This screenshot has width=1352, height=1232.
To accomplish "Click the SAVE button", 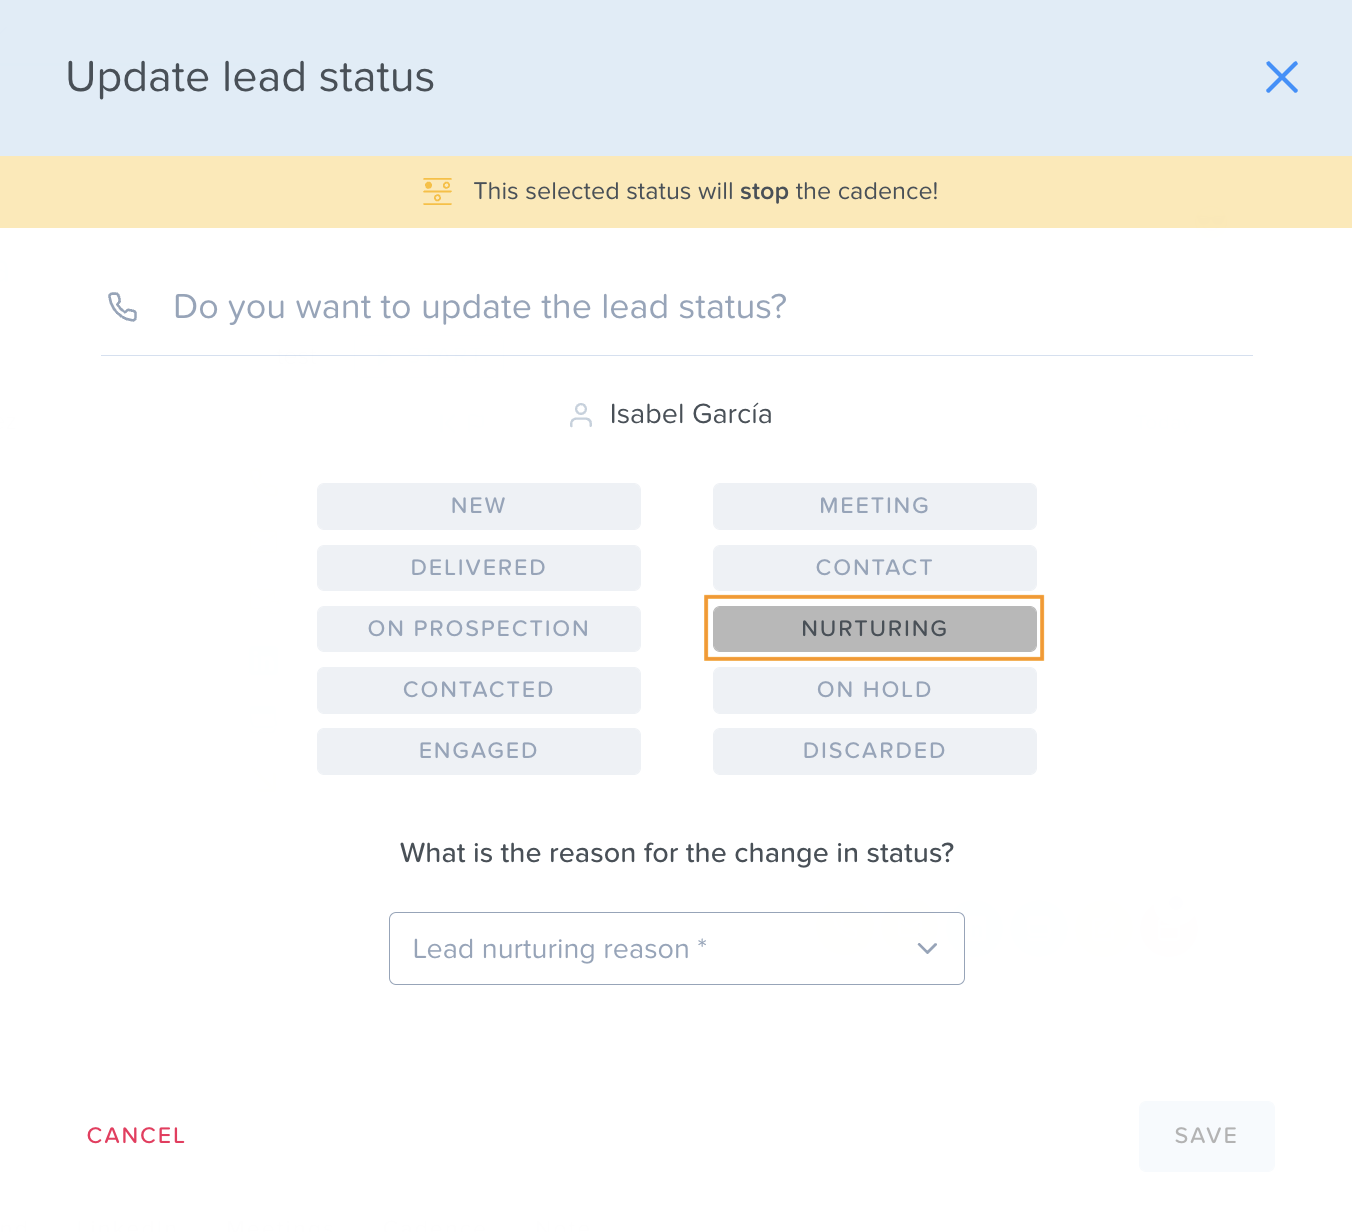I will coord(1207,1136).
